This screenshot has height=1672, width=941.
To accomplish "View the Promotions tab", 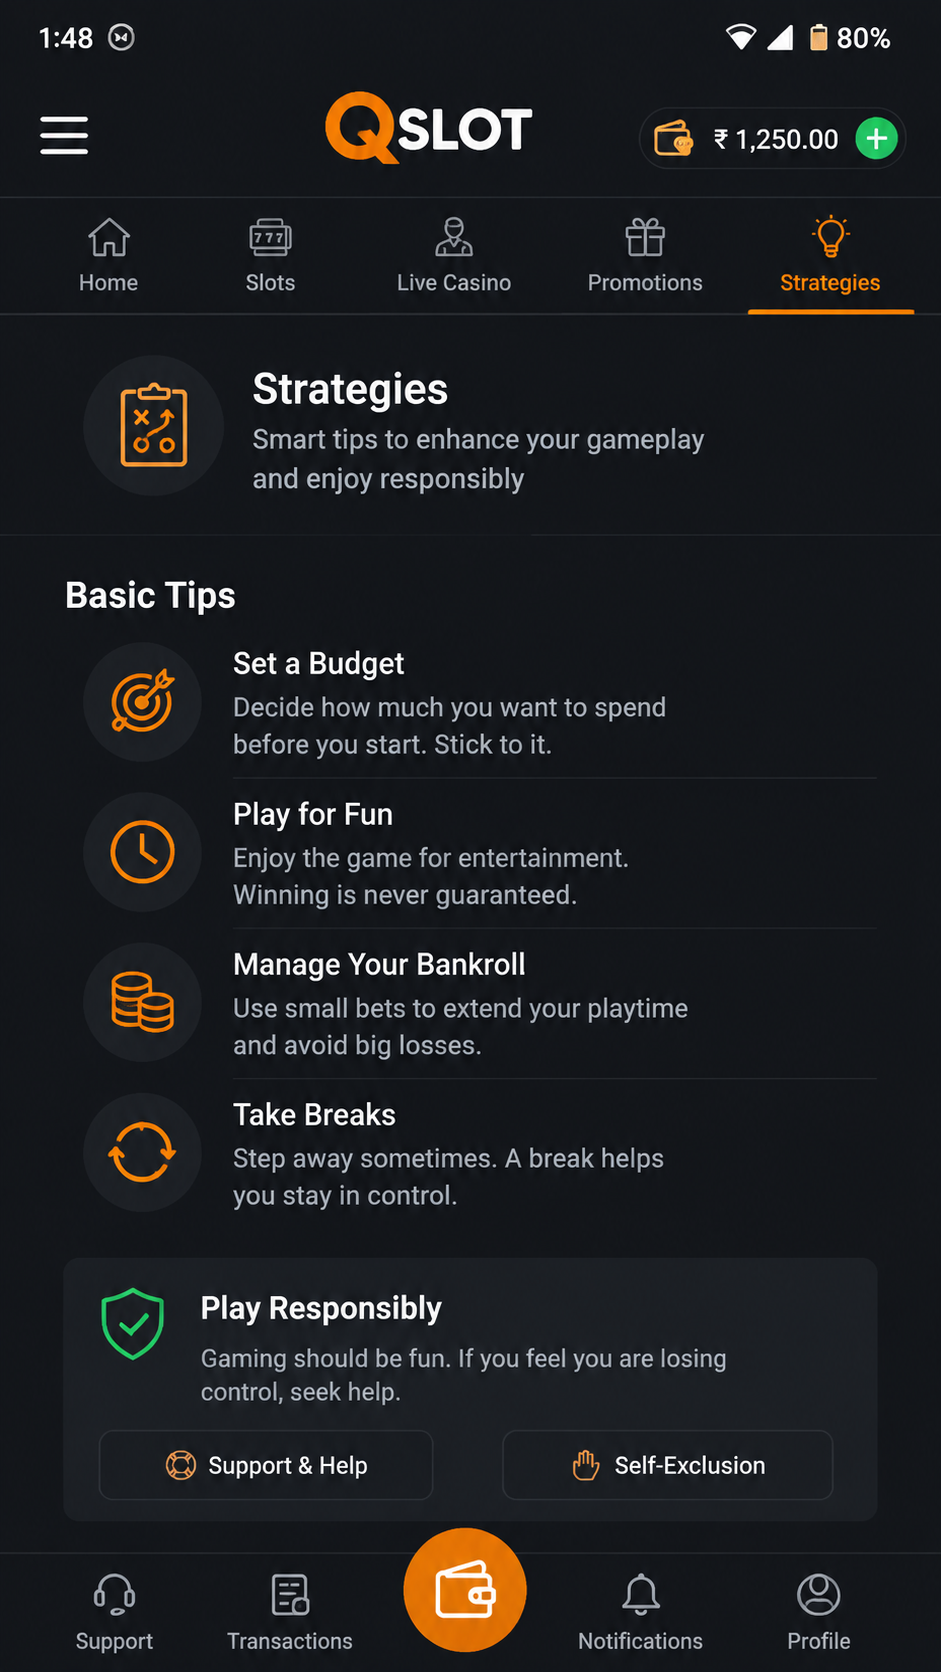I will (x=645, y=256).
